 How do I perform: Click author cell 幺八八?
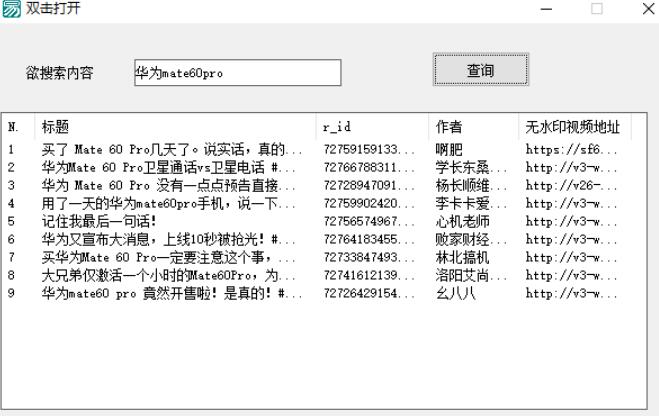click(x=456, y=293)
